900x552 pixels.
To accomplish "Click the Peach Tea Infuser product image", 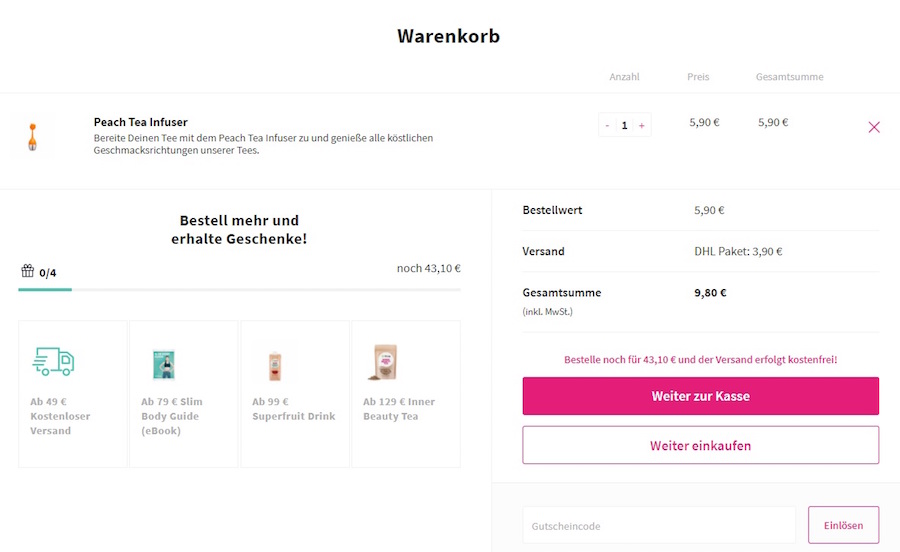I will pos(32,136).
